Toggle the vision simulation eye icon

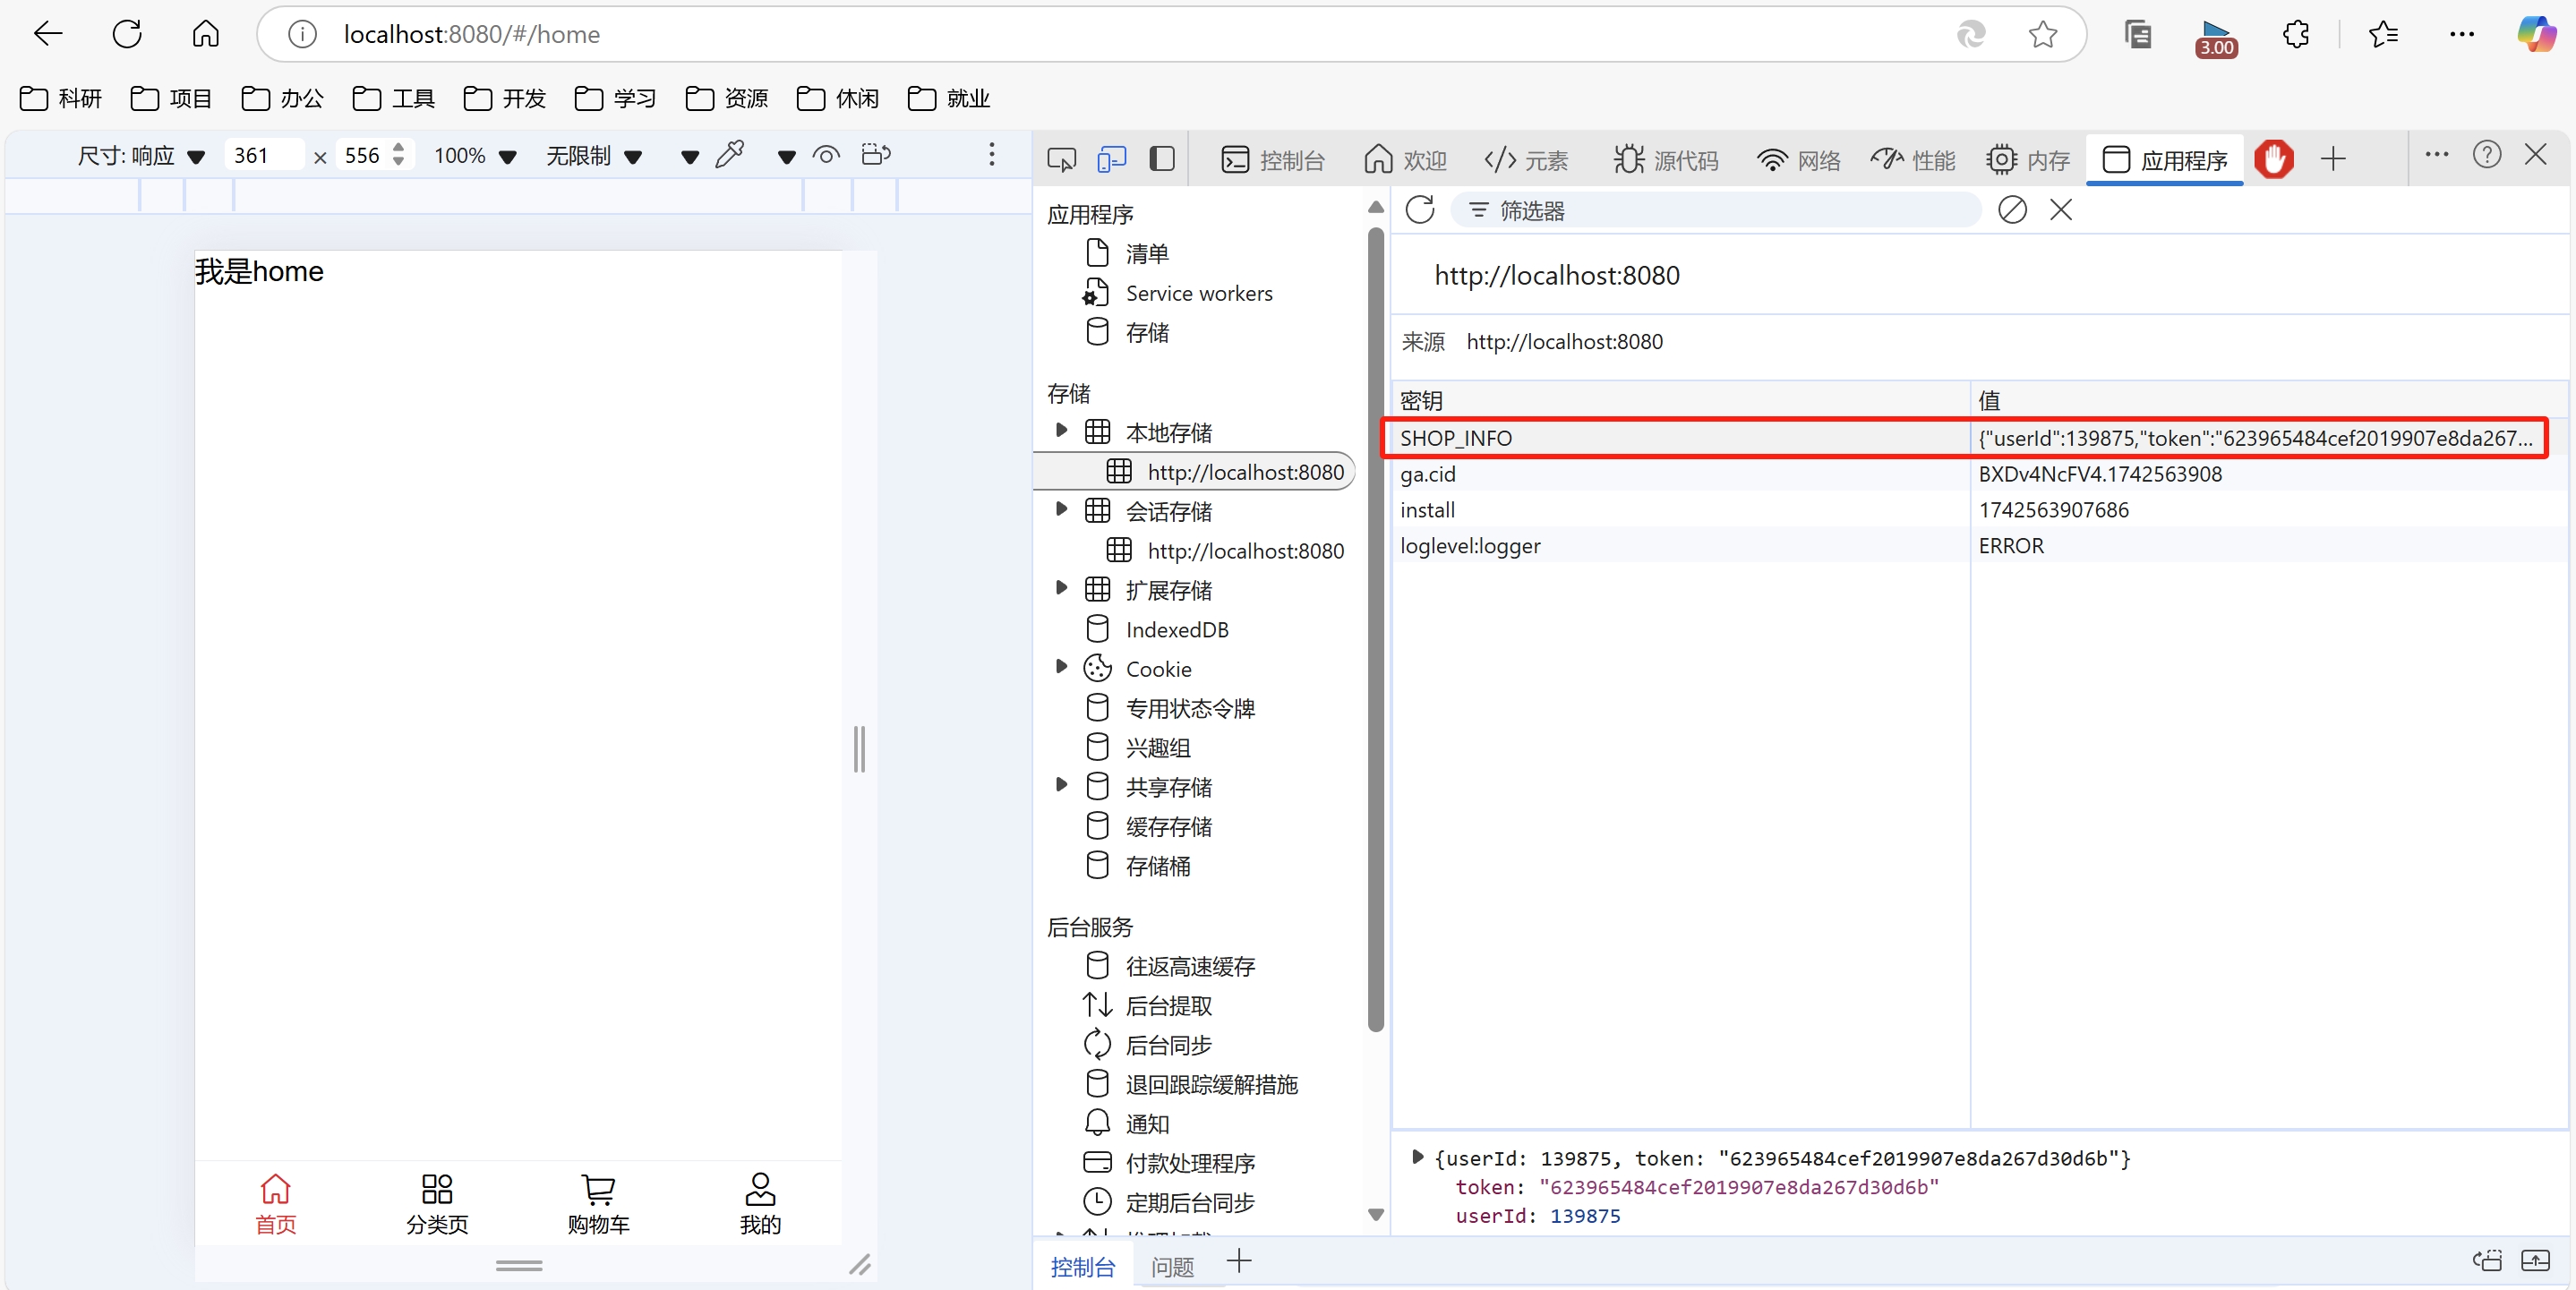tap(826, 155)
